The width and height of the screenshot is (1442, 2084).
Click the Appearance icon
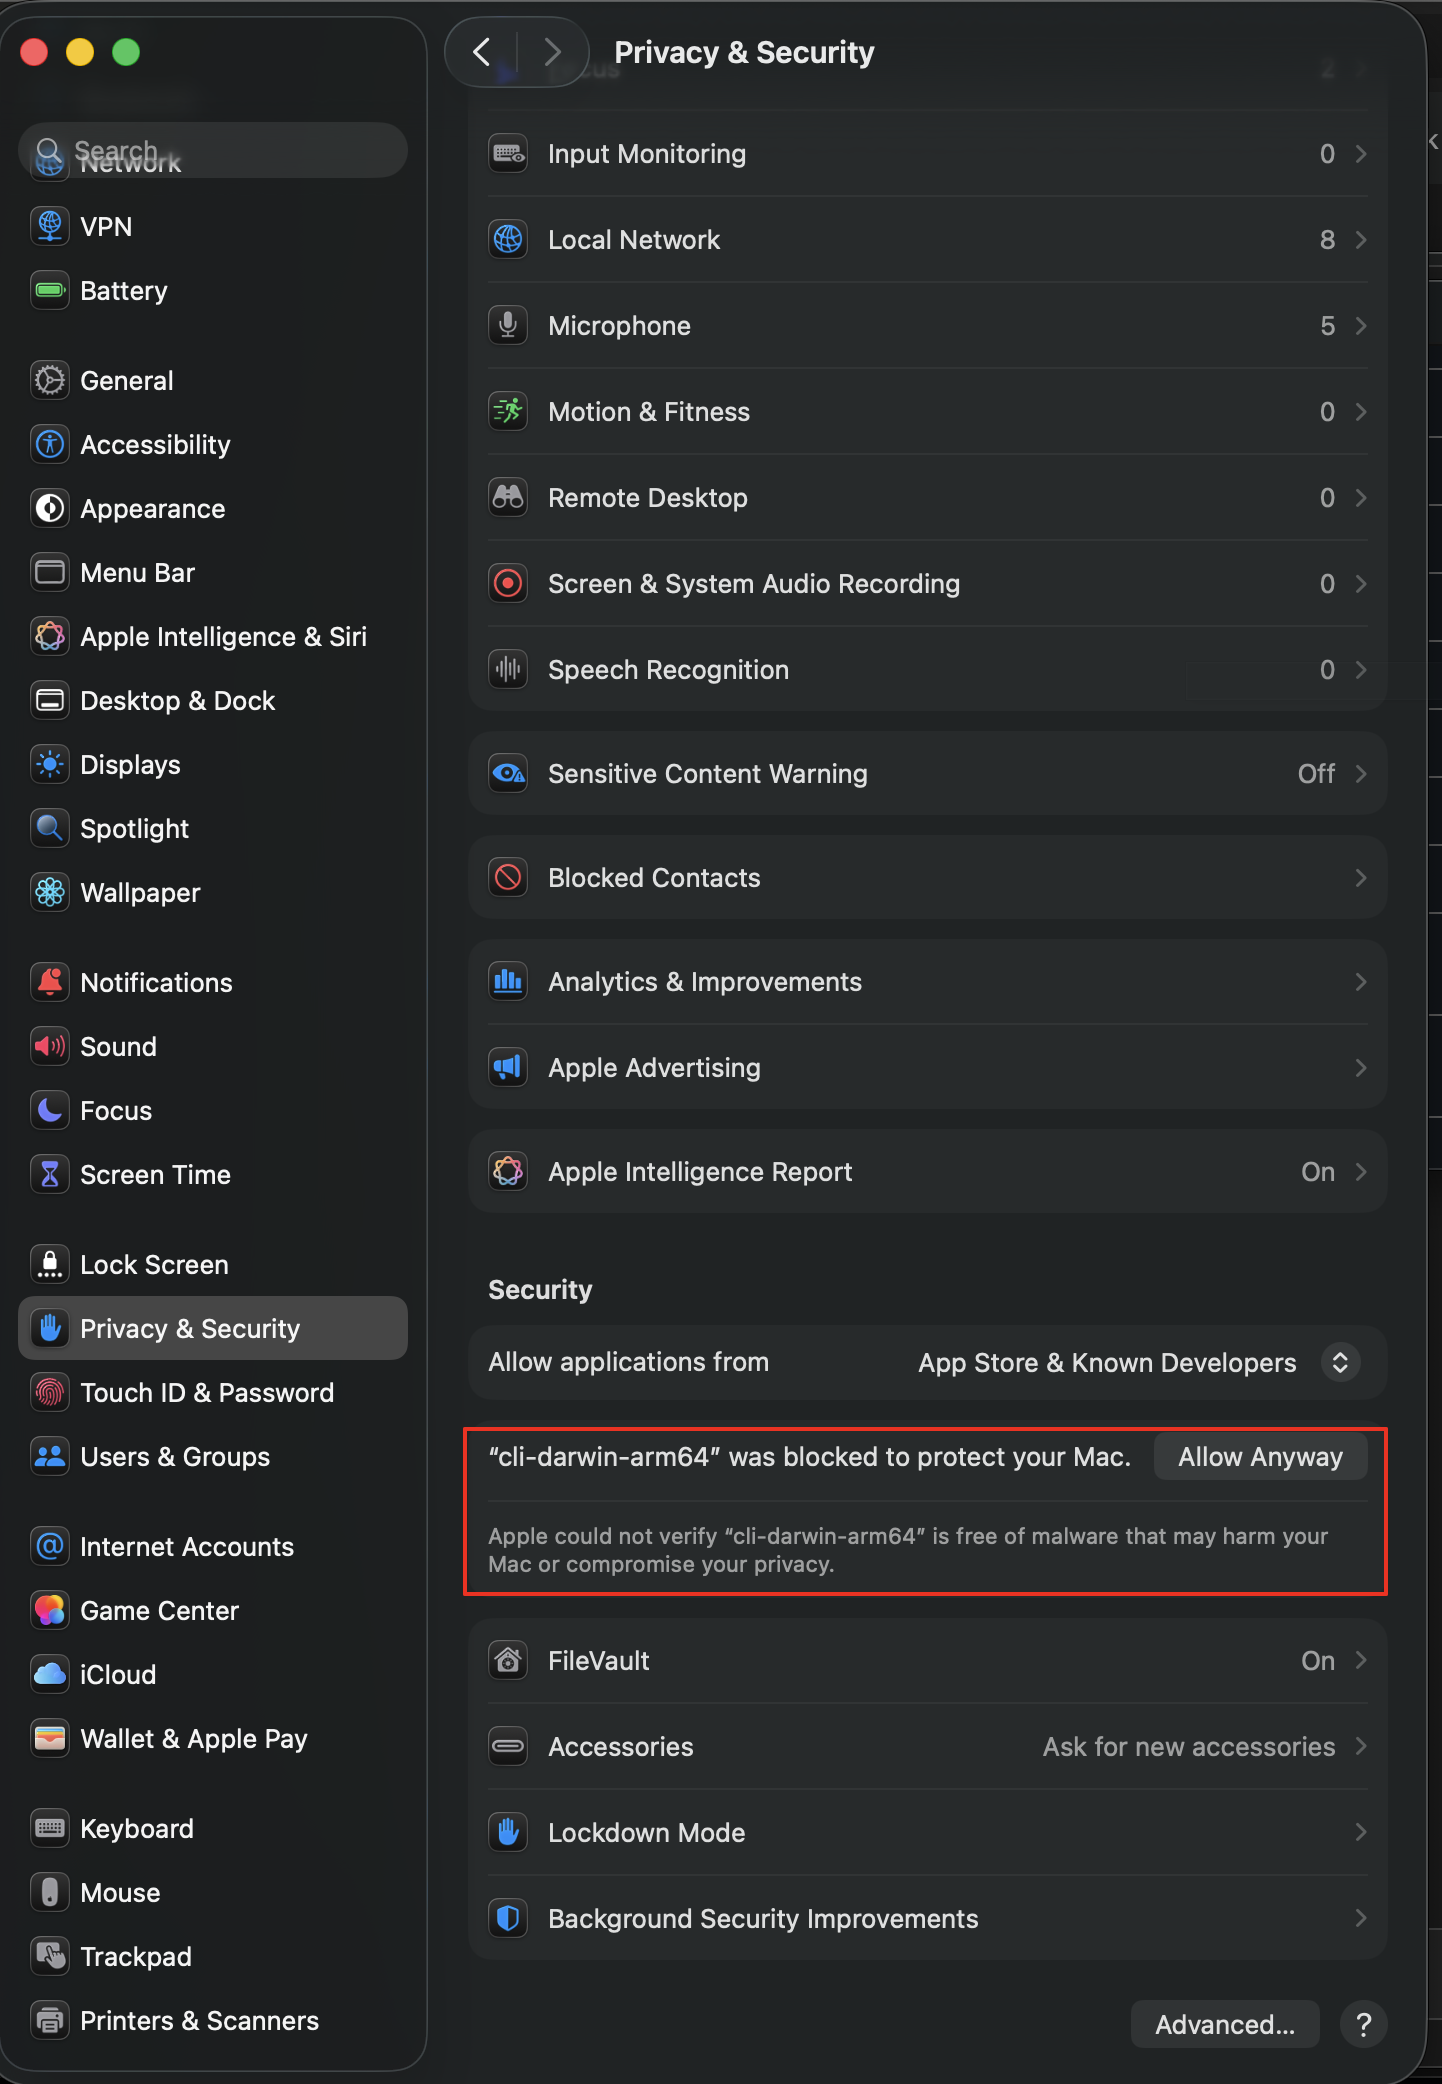[49, 508]
